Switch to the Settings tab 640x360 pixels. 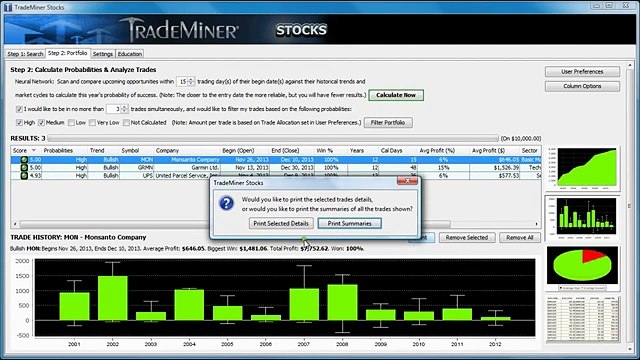click(103, 54)
